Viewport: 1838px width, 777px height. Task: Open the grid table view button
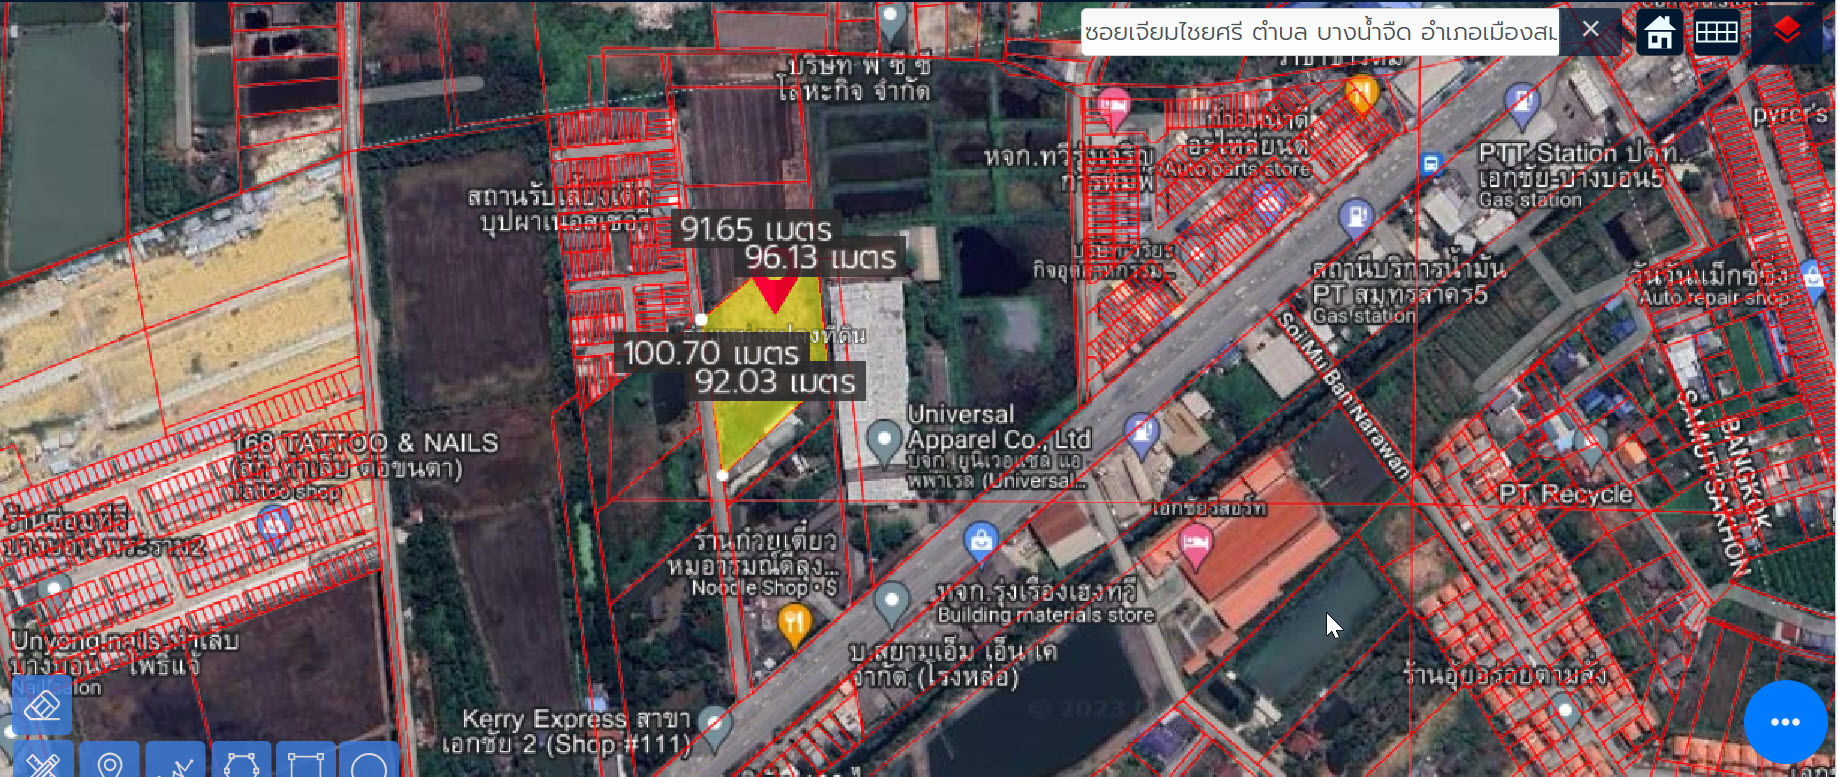coord(1716,33)
